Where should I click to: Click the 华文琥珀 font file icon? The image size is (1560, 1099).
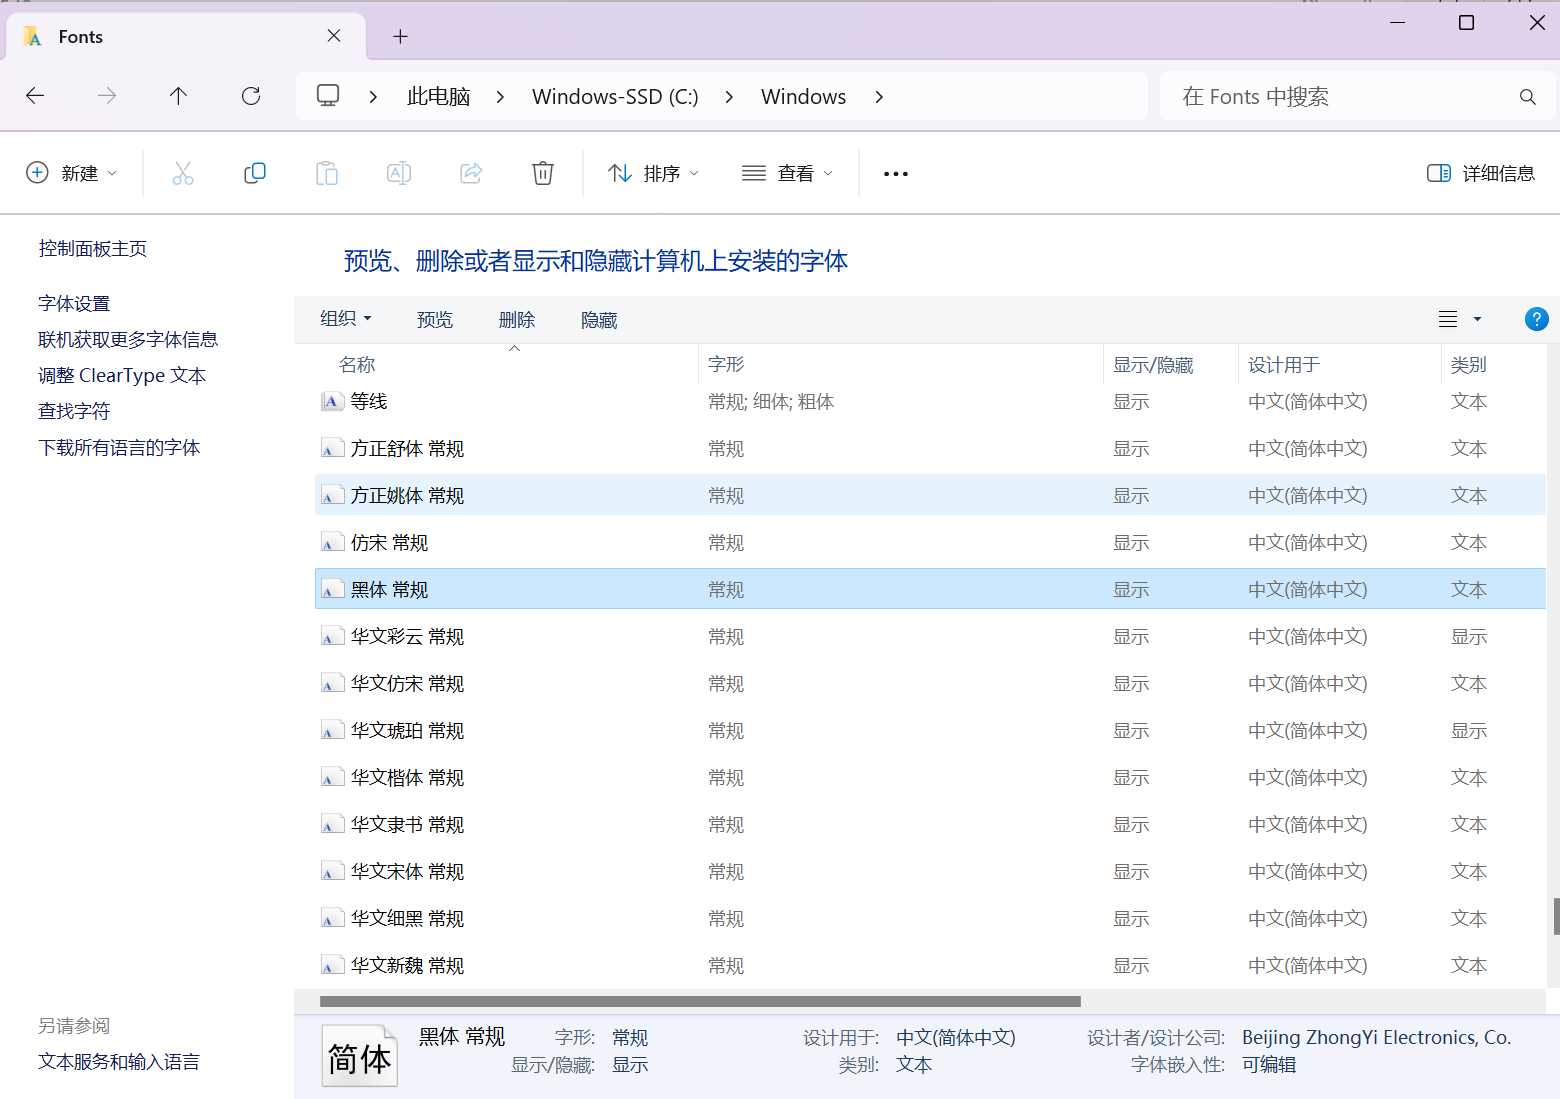coord(332,731)
